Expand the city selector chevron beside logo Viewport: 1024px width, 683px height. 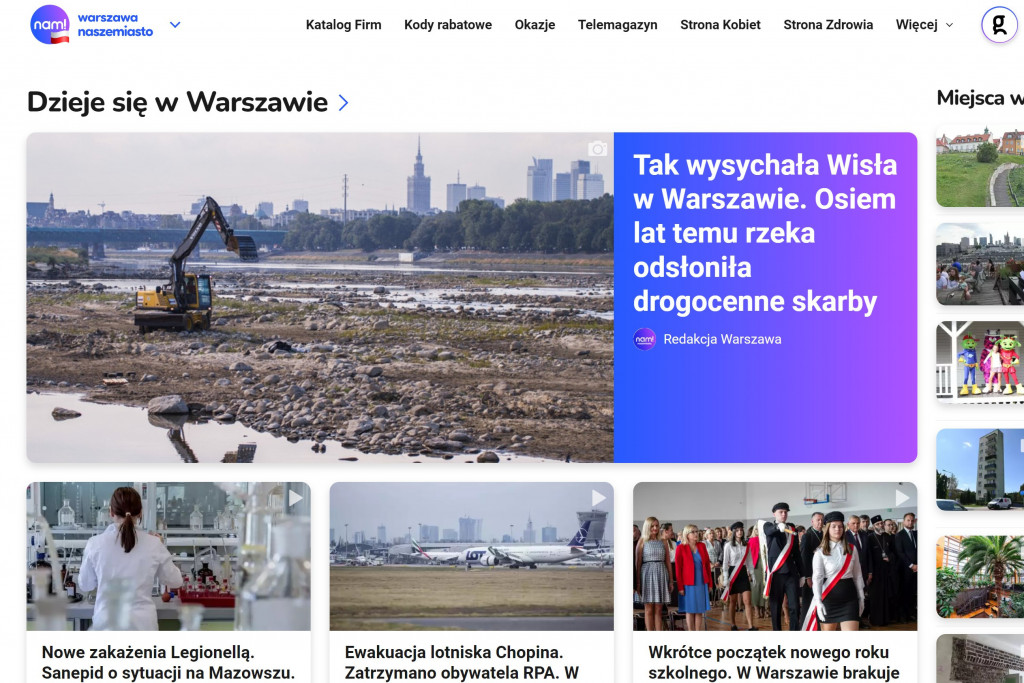coord(175,25)
